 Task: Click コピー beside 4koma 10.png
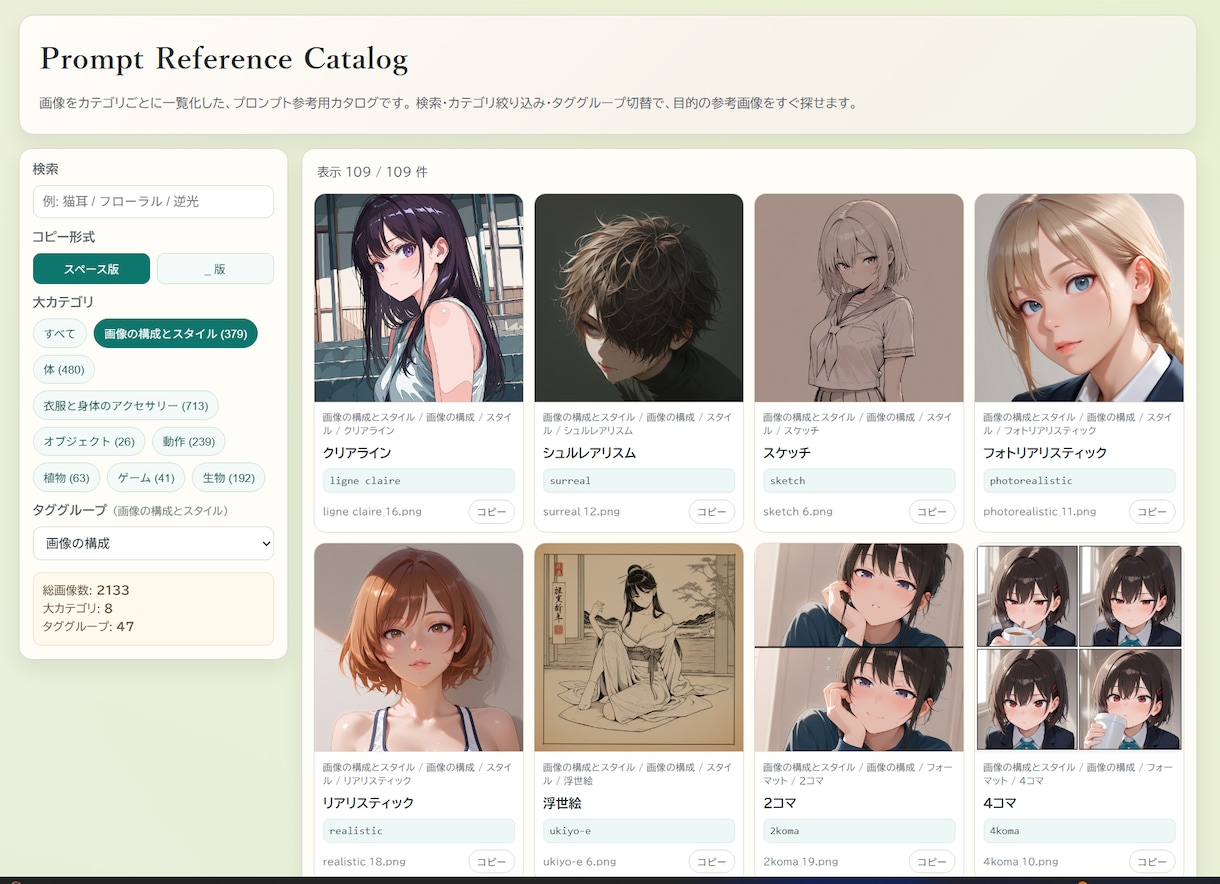point(1152,862)
